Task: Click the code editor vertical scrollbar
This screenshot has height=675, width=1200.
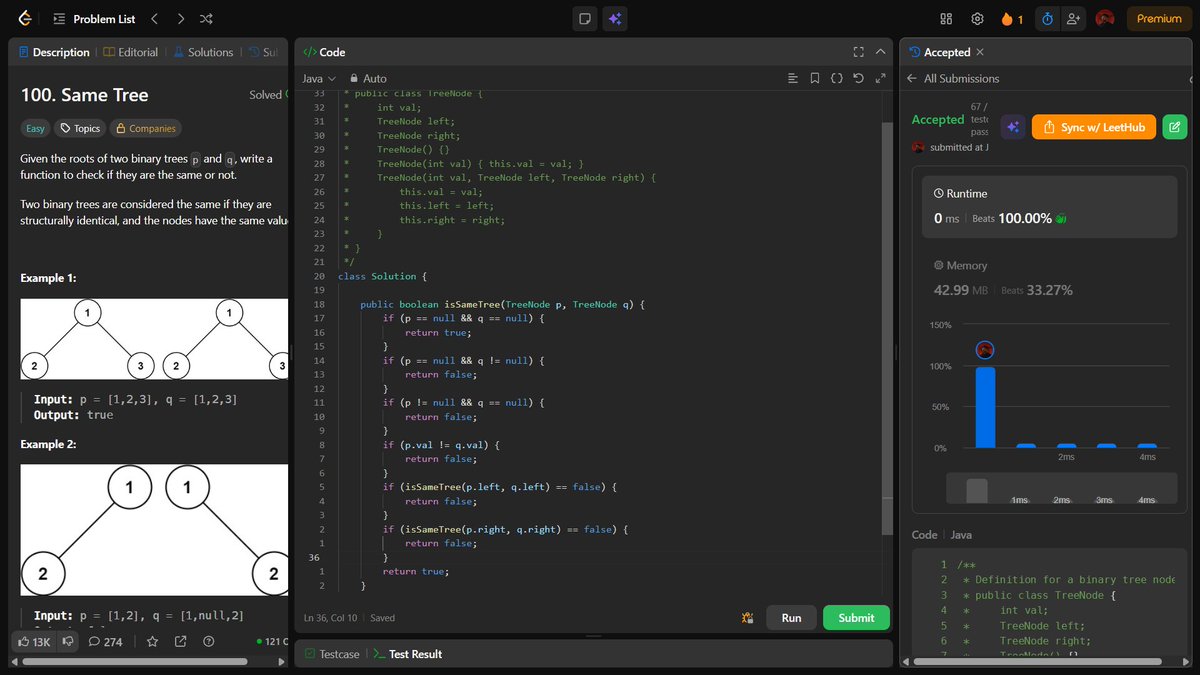Action: [x=886, y=329]
